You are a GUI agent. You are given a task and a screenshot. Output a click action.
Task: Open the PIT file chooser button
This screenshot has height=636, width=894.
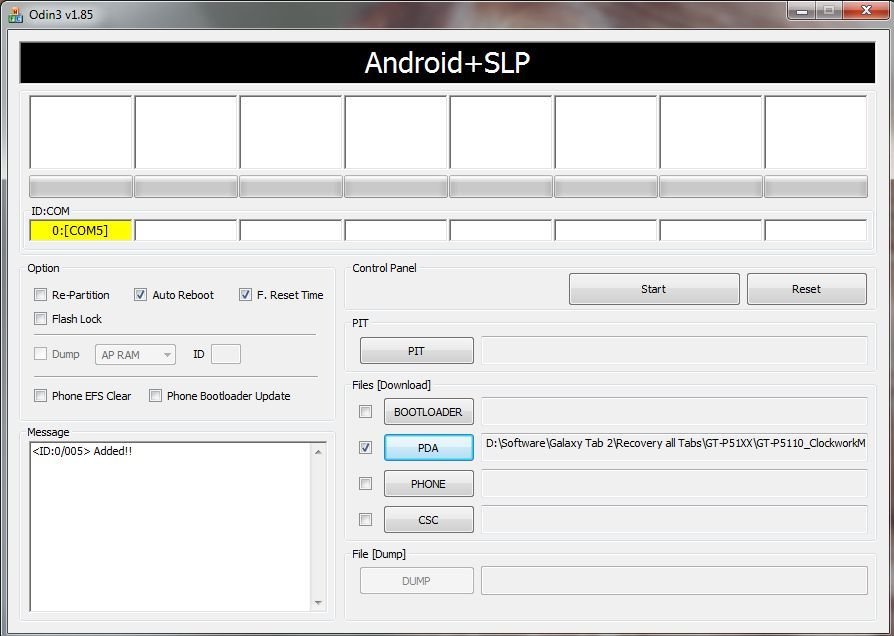pyautogui.click(x=417, y=350)
